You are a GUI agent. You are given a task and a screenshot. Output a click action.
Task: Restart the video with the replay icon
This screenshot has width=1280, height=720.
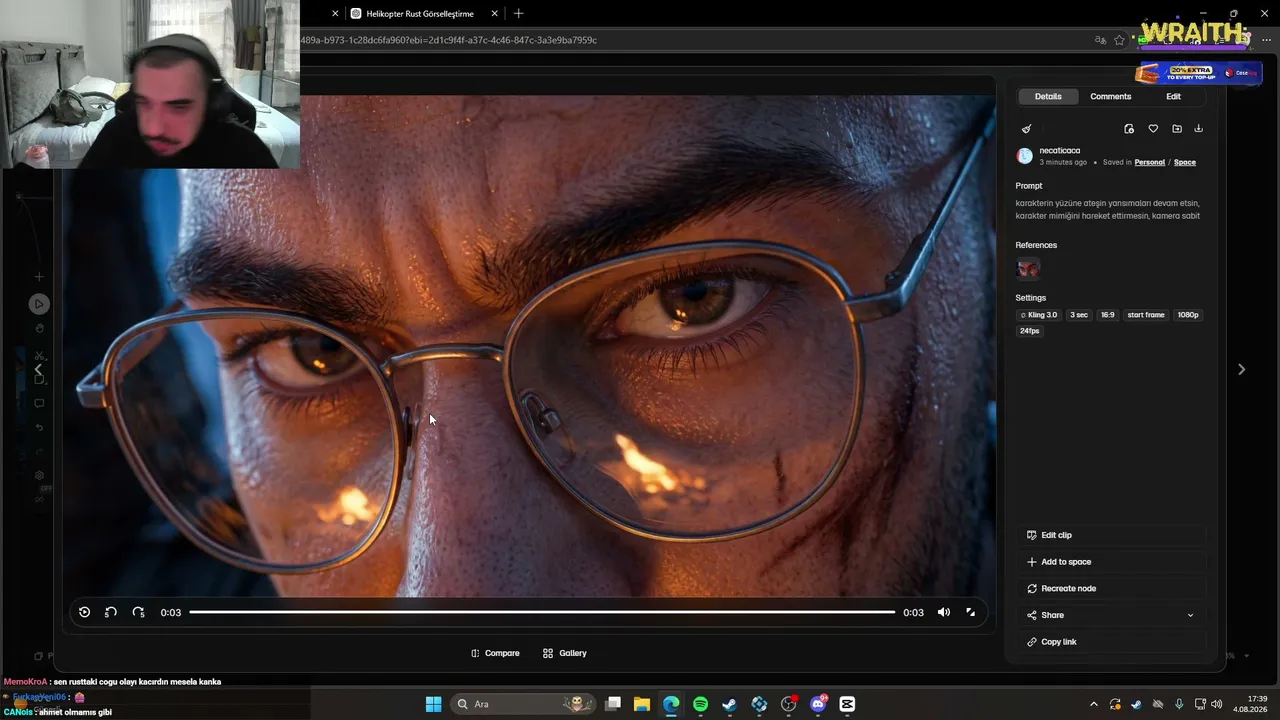(x=84, y=612)
